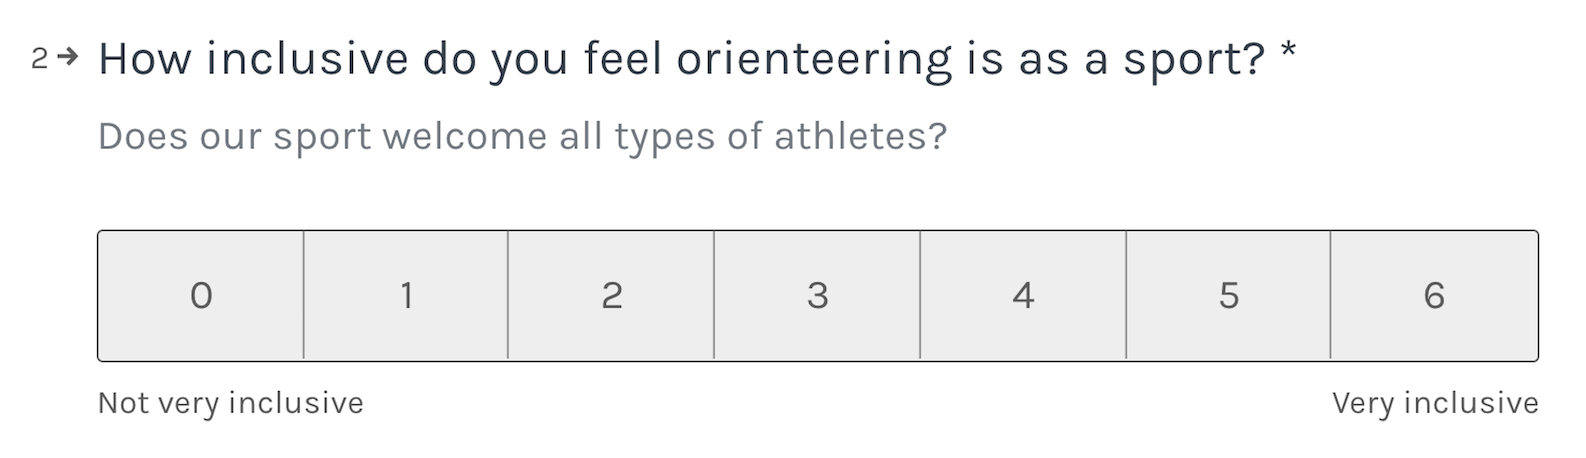Screen dimensions: 1586x458
Task: Click the word "orienteering" in the heading
Action: point(814,60)
